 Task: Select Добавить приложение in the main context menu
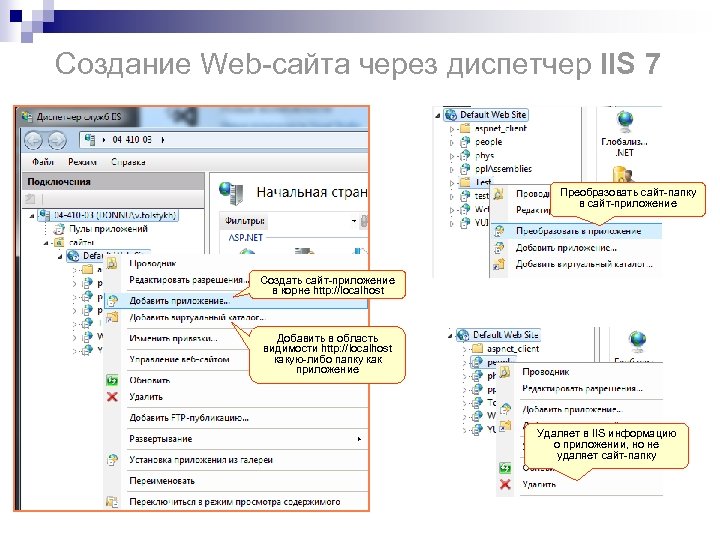point(179,301)
